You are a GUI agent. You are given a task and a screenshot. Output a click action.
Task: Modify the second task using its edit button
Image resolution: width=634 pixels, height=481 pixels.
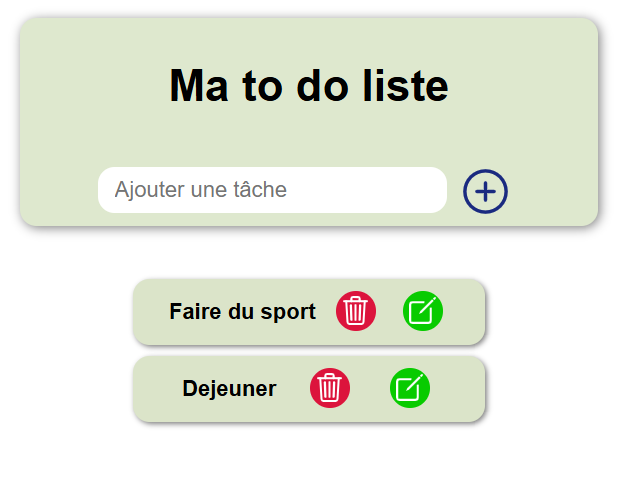pyautogui.click(x=410, y=388)
